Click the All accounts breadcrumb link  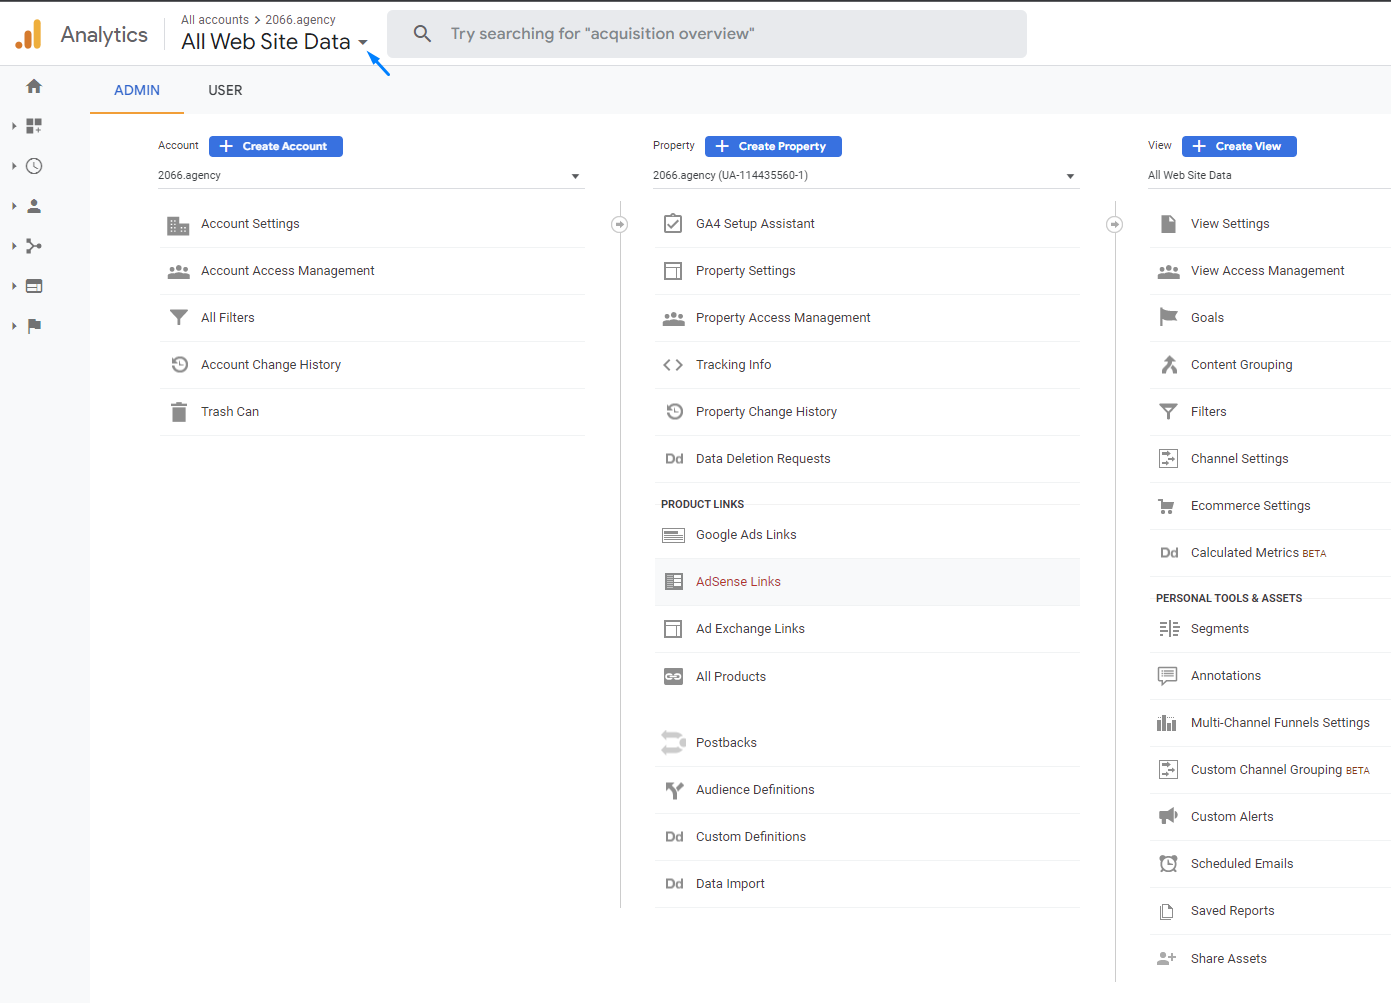[215, 20]
